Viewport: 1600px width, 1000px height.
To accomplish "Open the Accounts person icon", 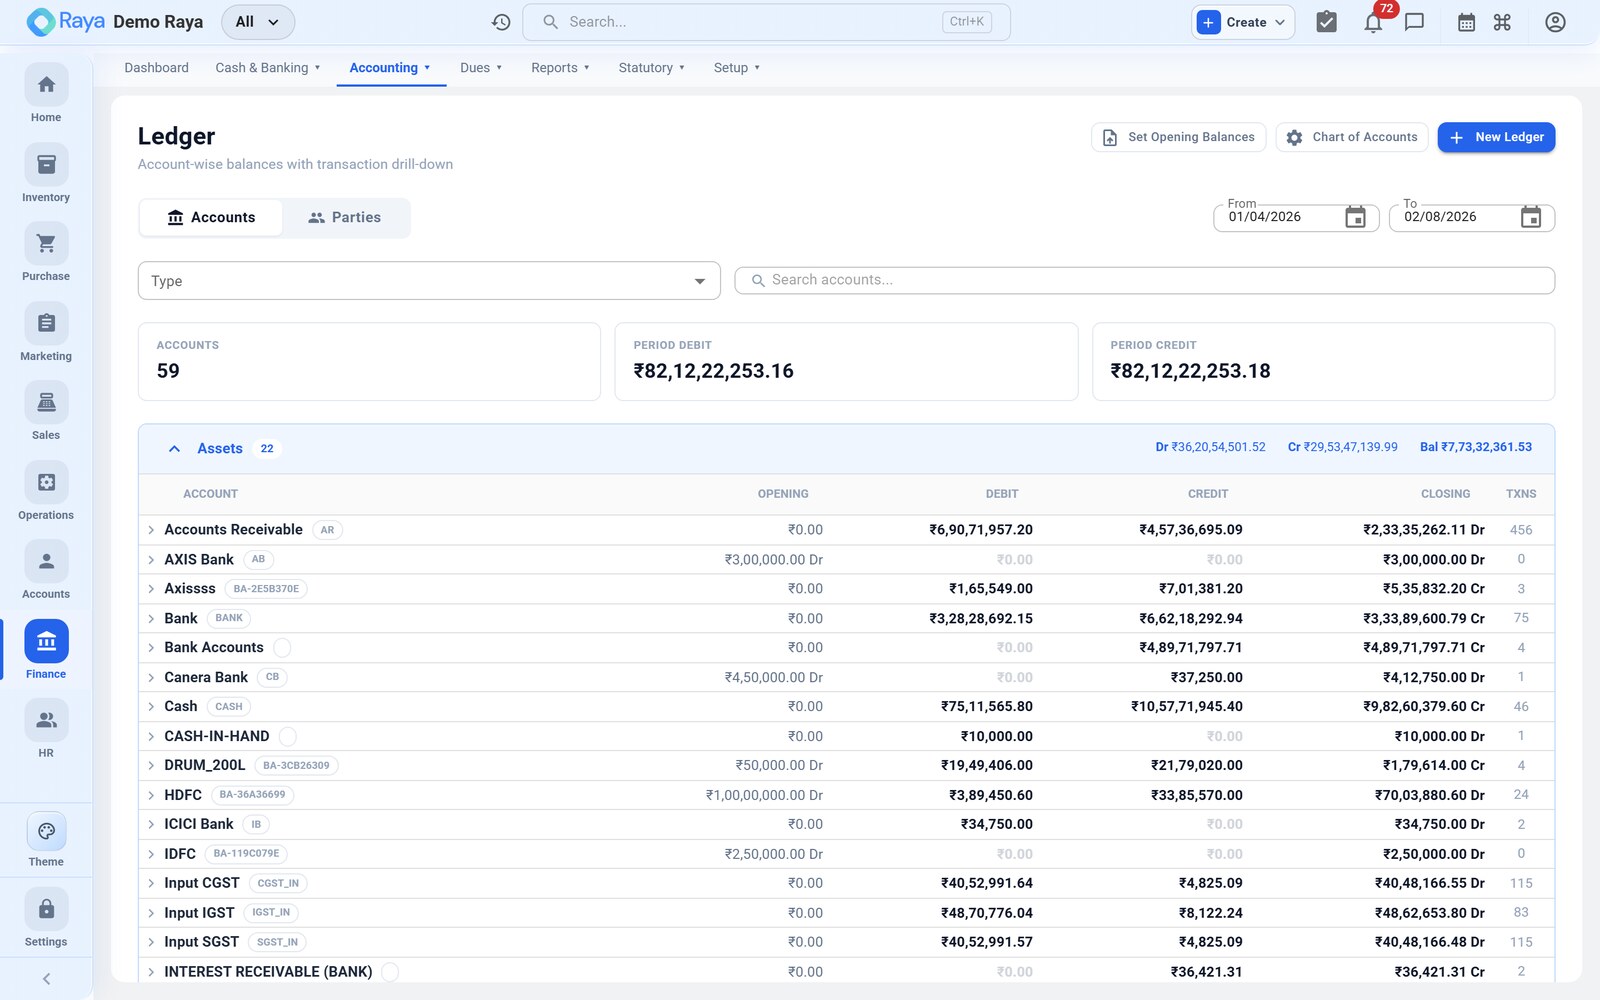I will point(46,562).
